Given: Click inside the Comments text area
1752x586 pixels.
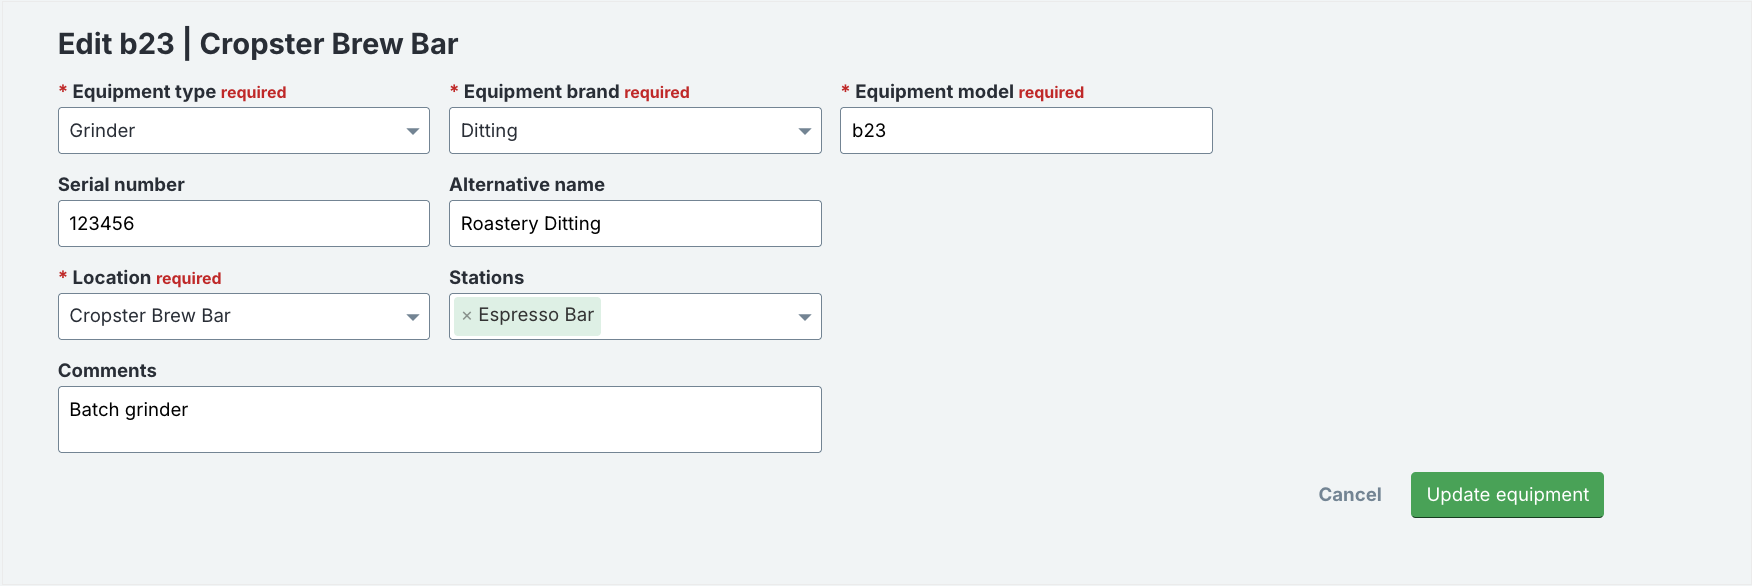Looking at the screenshot, I should coord(440,420).
